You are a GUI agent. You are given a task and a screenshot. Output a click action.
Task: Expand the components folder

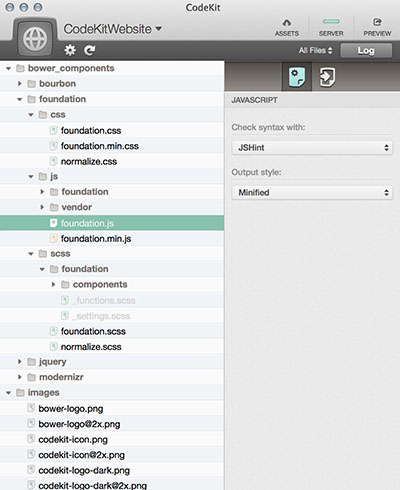53,284
